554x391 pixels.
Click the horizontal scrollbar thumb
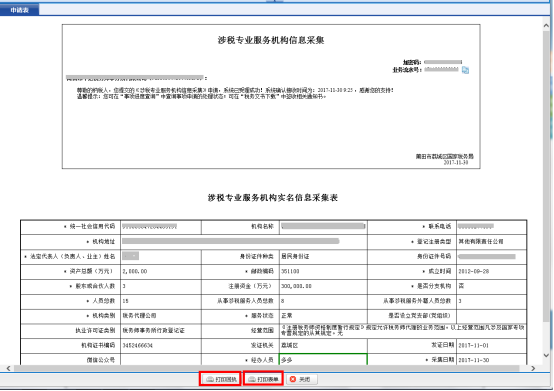point(267,368)
